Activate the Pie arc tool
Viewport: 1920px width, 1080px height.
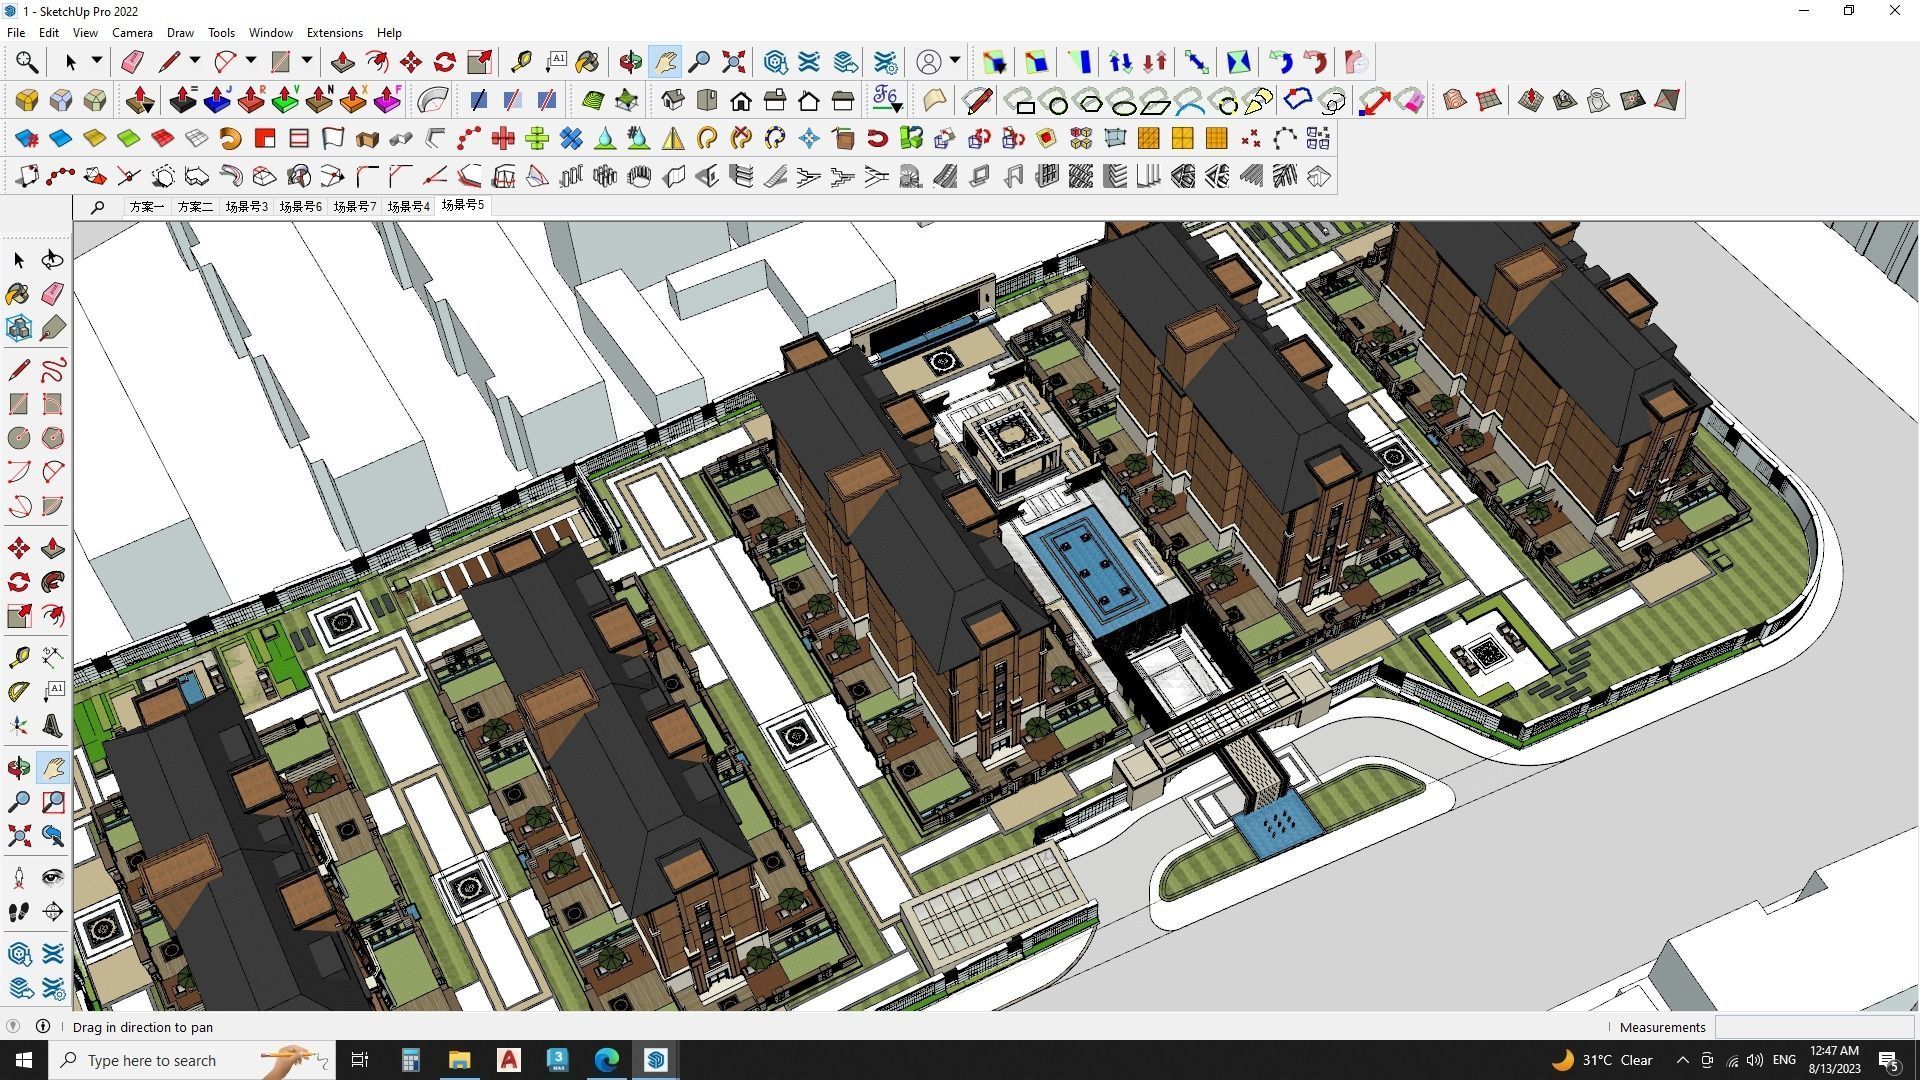click(52, 506)
